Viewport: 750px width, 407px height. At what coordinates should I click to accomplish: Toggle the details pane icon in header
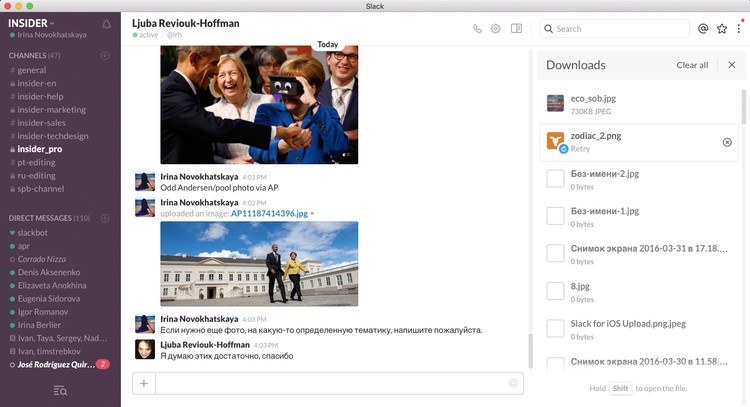(x=516, y=29)
